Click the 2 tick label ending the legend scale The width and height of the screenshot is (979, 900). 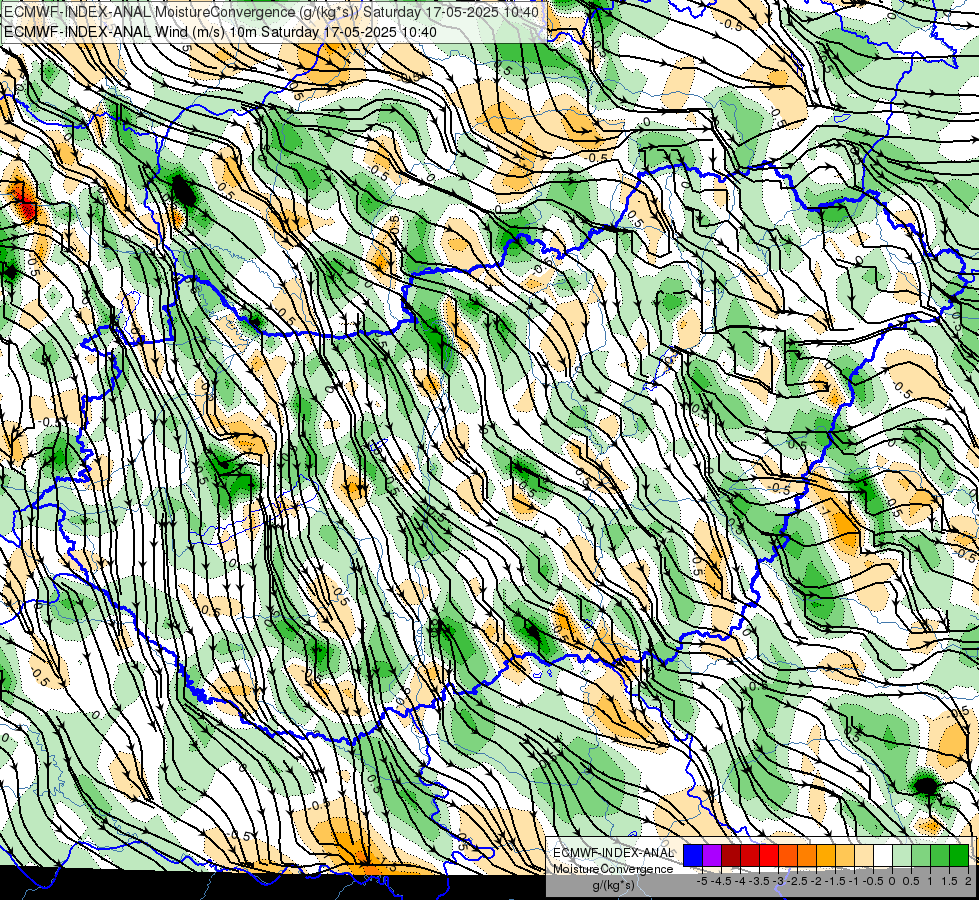(968, 881)
